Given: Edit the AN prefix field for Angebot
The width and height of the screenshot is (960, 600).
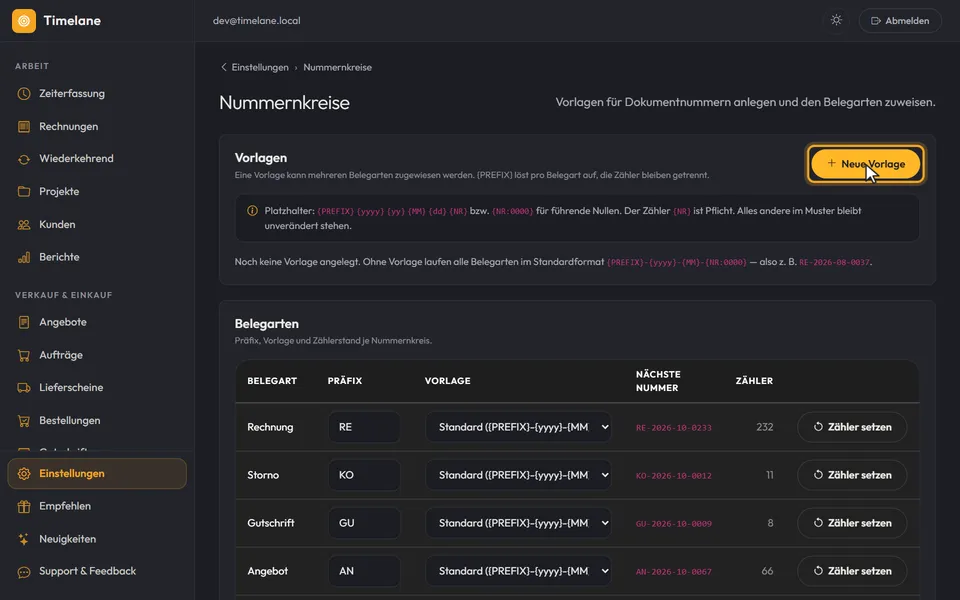Looking at the screenshot, I should pos(364,571).
